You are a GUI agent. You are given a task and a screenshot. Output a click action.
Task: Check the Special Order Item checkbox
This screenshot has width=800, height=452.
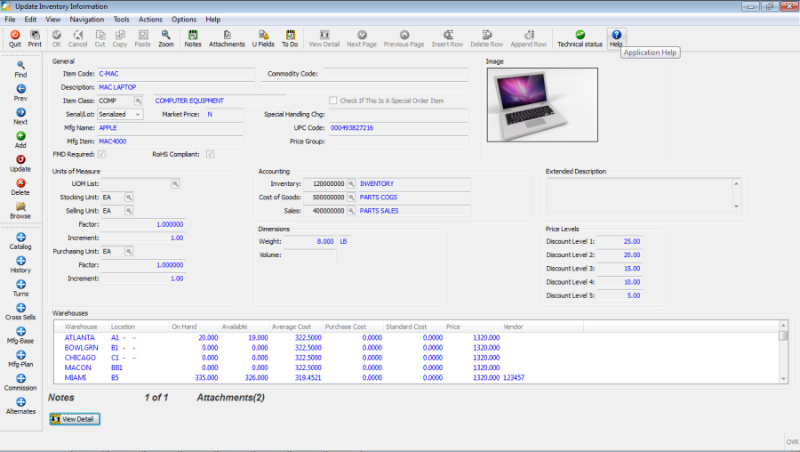click(333, 101)
